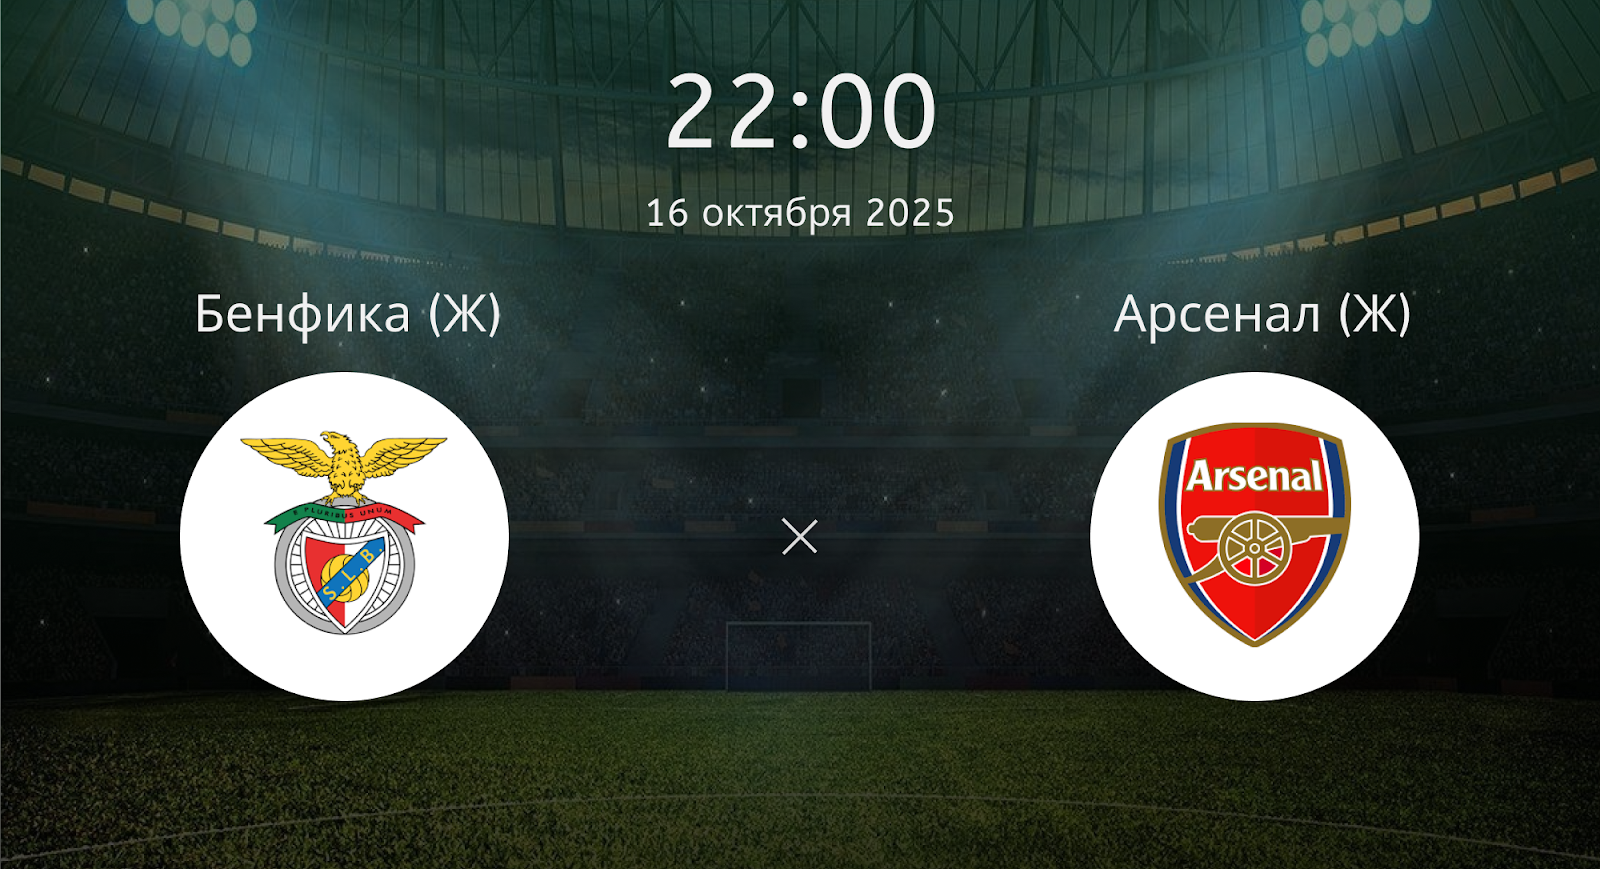Click the date 16 октября 2025
1600x869 pixels.
[800, 213]
